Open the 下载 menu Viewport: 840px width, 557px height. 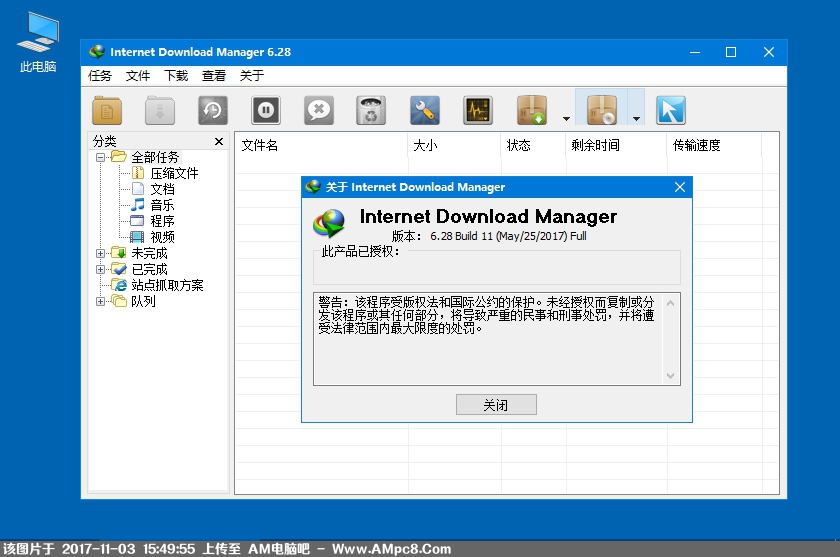pos(176,76)
